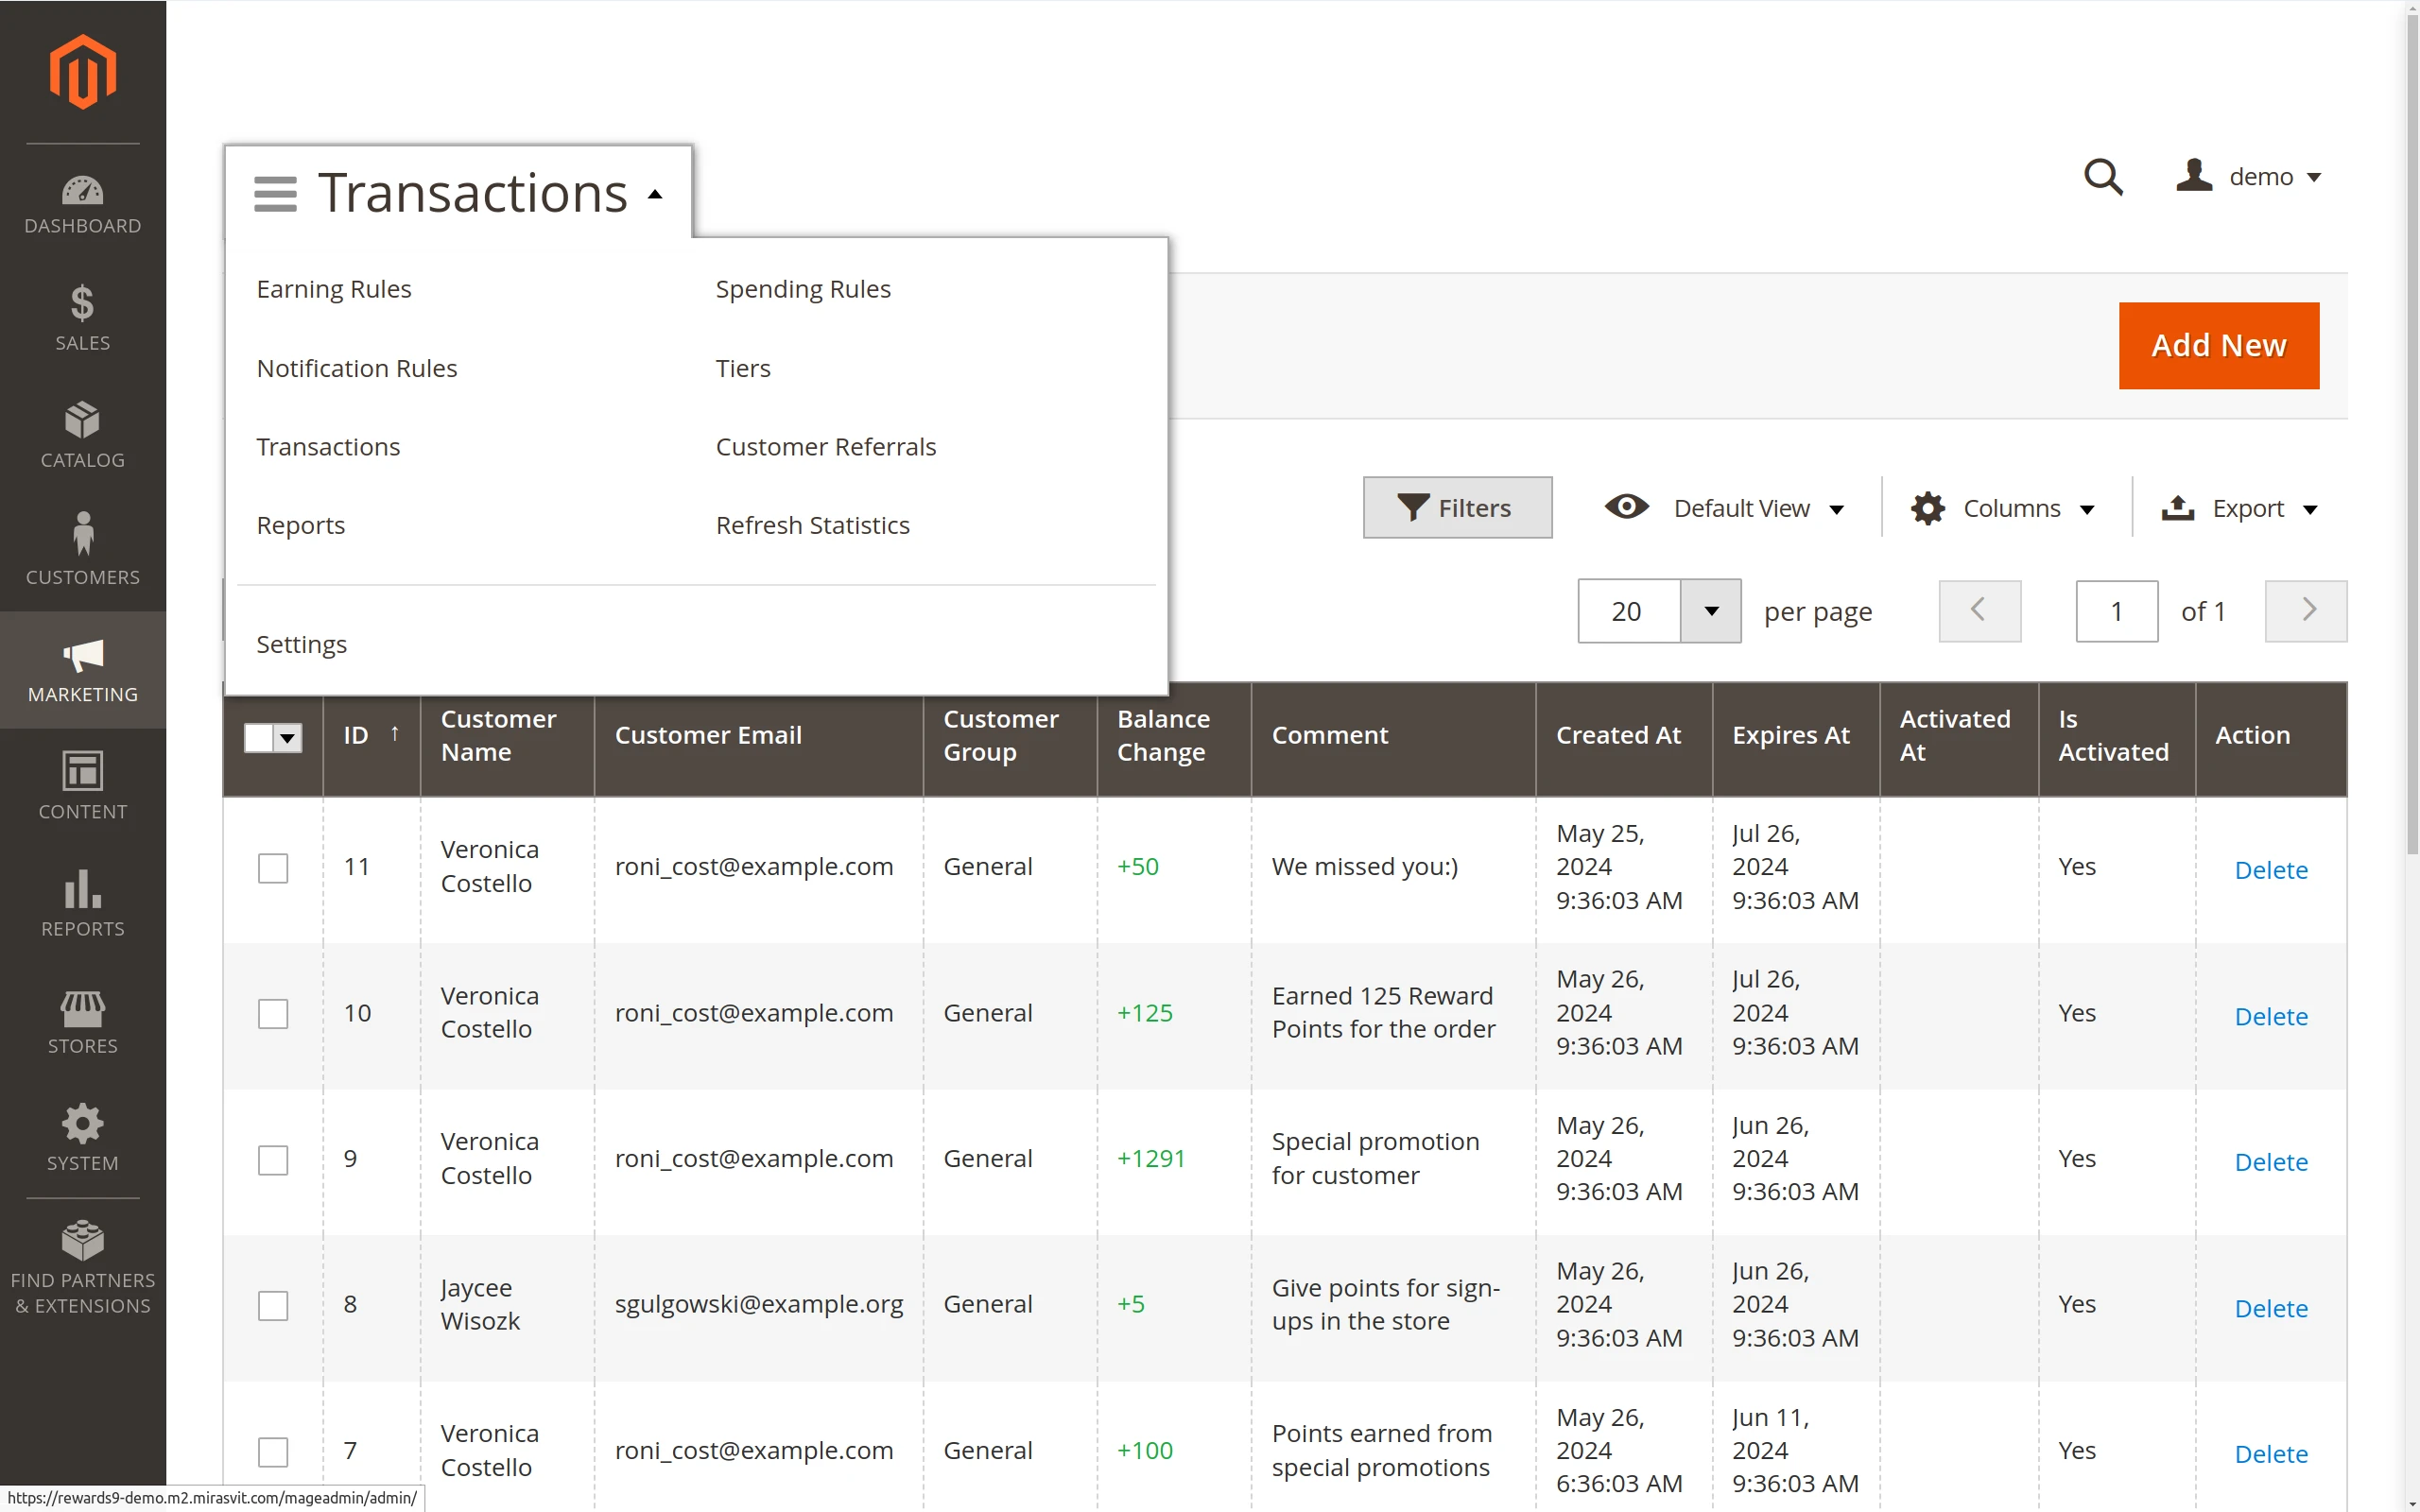
Task: Click the Reports bar-chart icon
Action: [x=82, y=889]
